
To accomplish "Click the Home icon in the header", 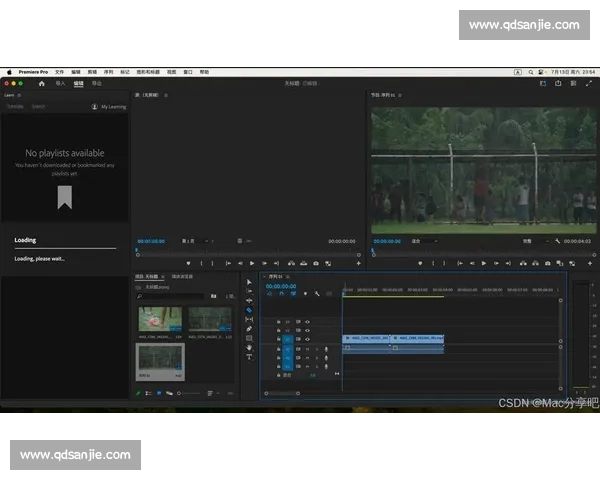I will point(41,84).
